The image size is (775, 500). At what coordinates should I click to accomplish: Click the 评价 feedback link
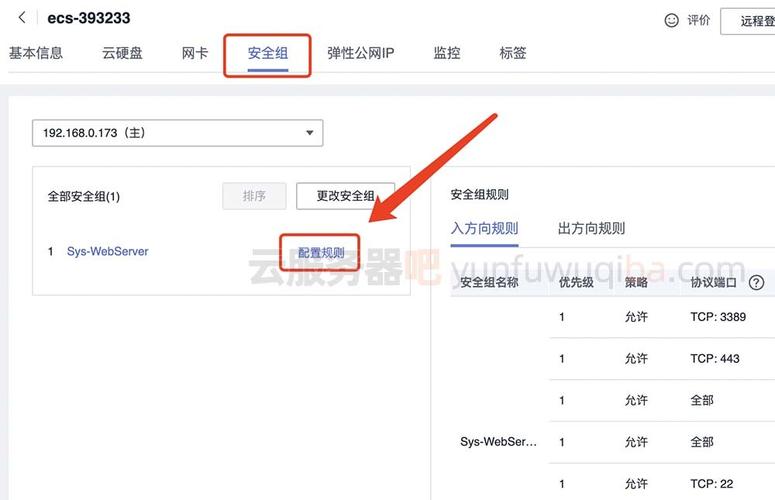698,20
